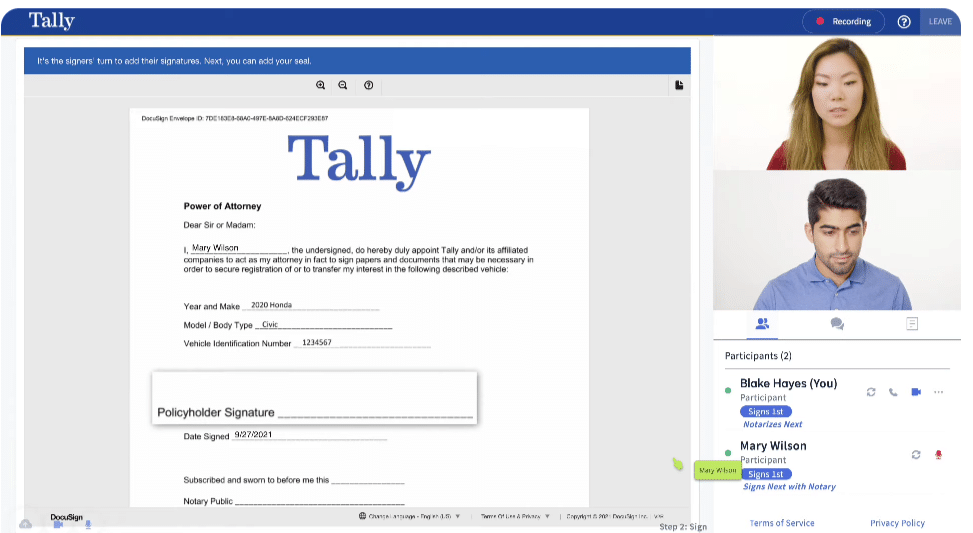Click the Vehicle Identification Number field
The image size is (973, 533).
(362, 343)
